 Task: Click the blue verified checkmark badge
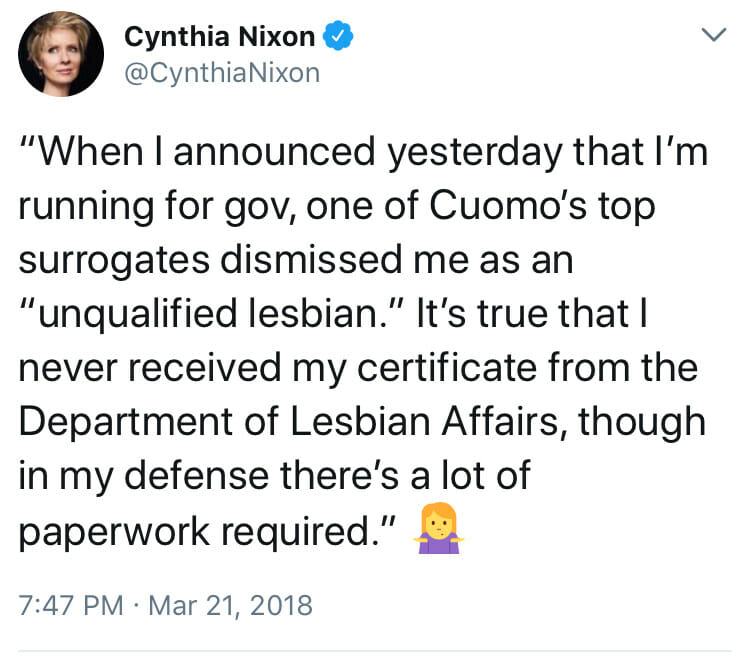click(338, 36)
